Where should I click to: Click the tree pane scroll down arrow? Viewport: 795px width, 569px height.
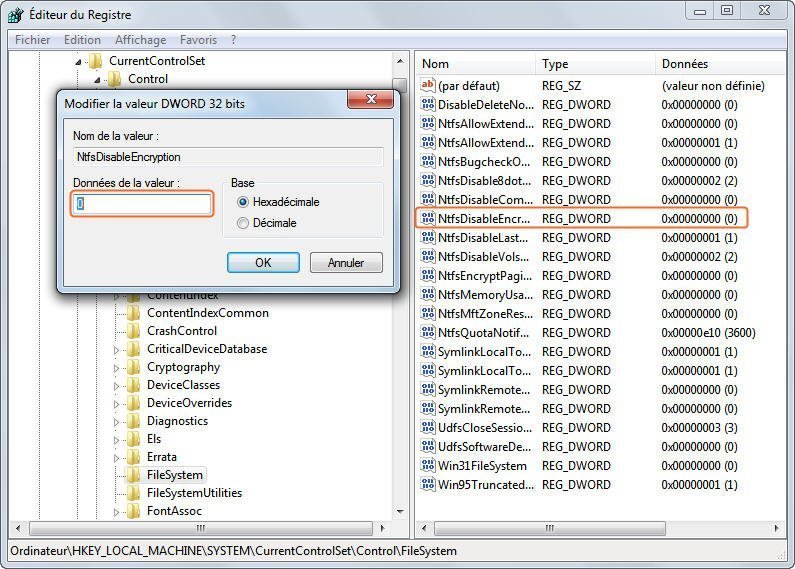[400, 512]
